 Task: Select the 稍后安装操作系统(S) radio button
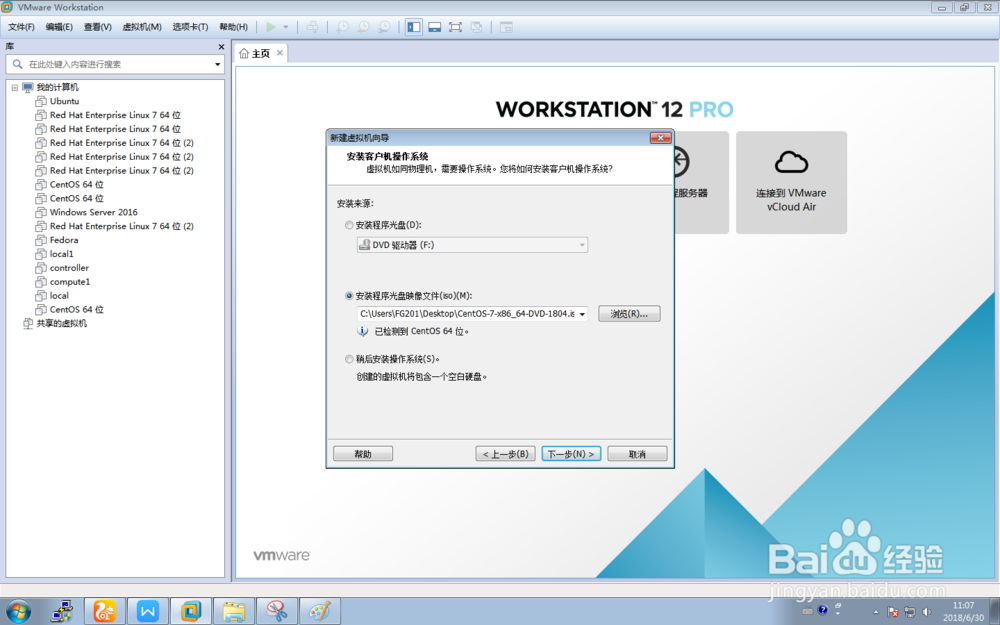(x=349, y=359)
